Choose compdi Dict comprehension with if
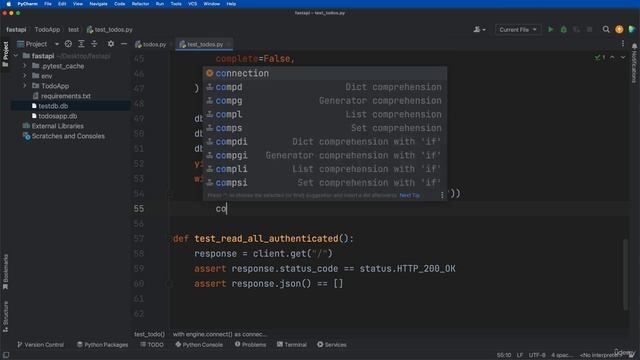This screenshot has width=640, height=360. point(325,142)
